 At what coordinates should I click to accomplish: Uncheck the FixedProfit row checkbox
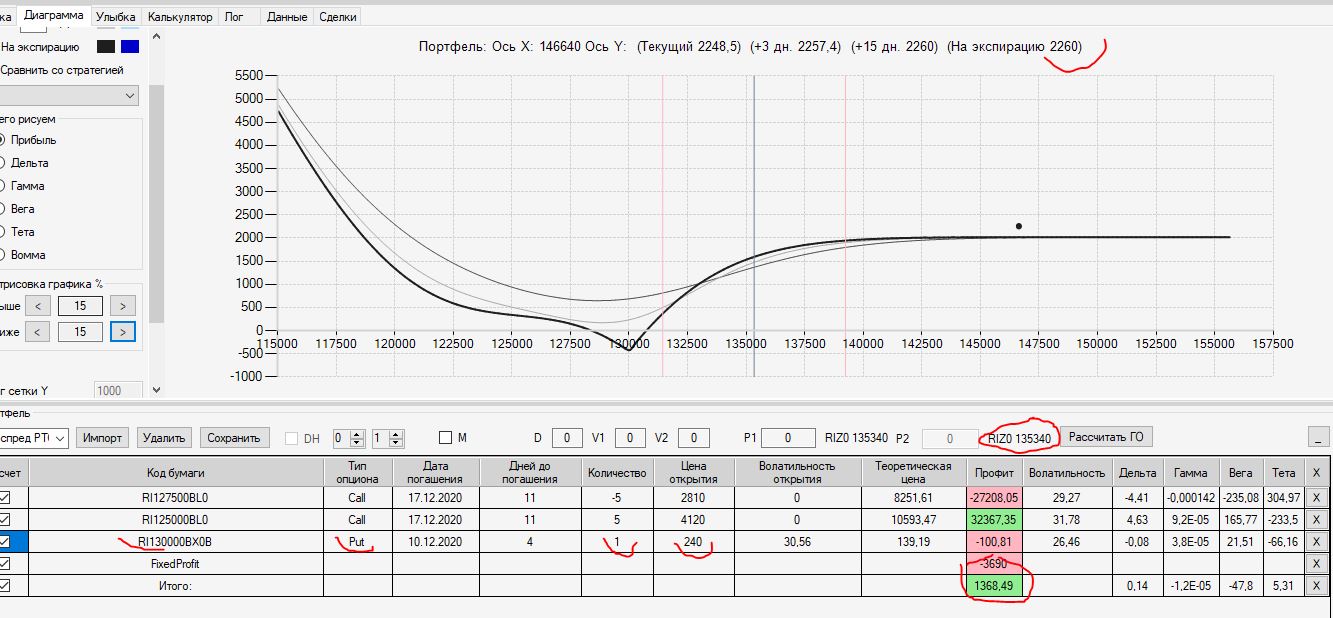tap(7, 564)
